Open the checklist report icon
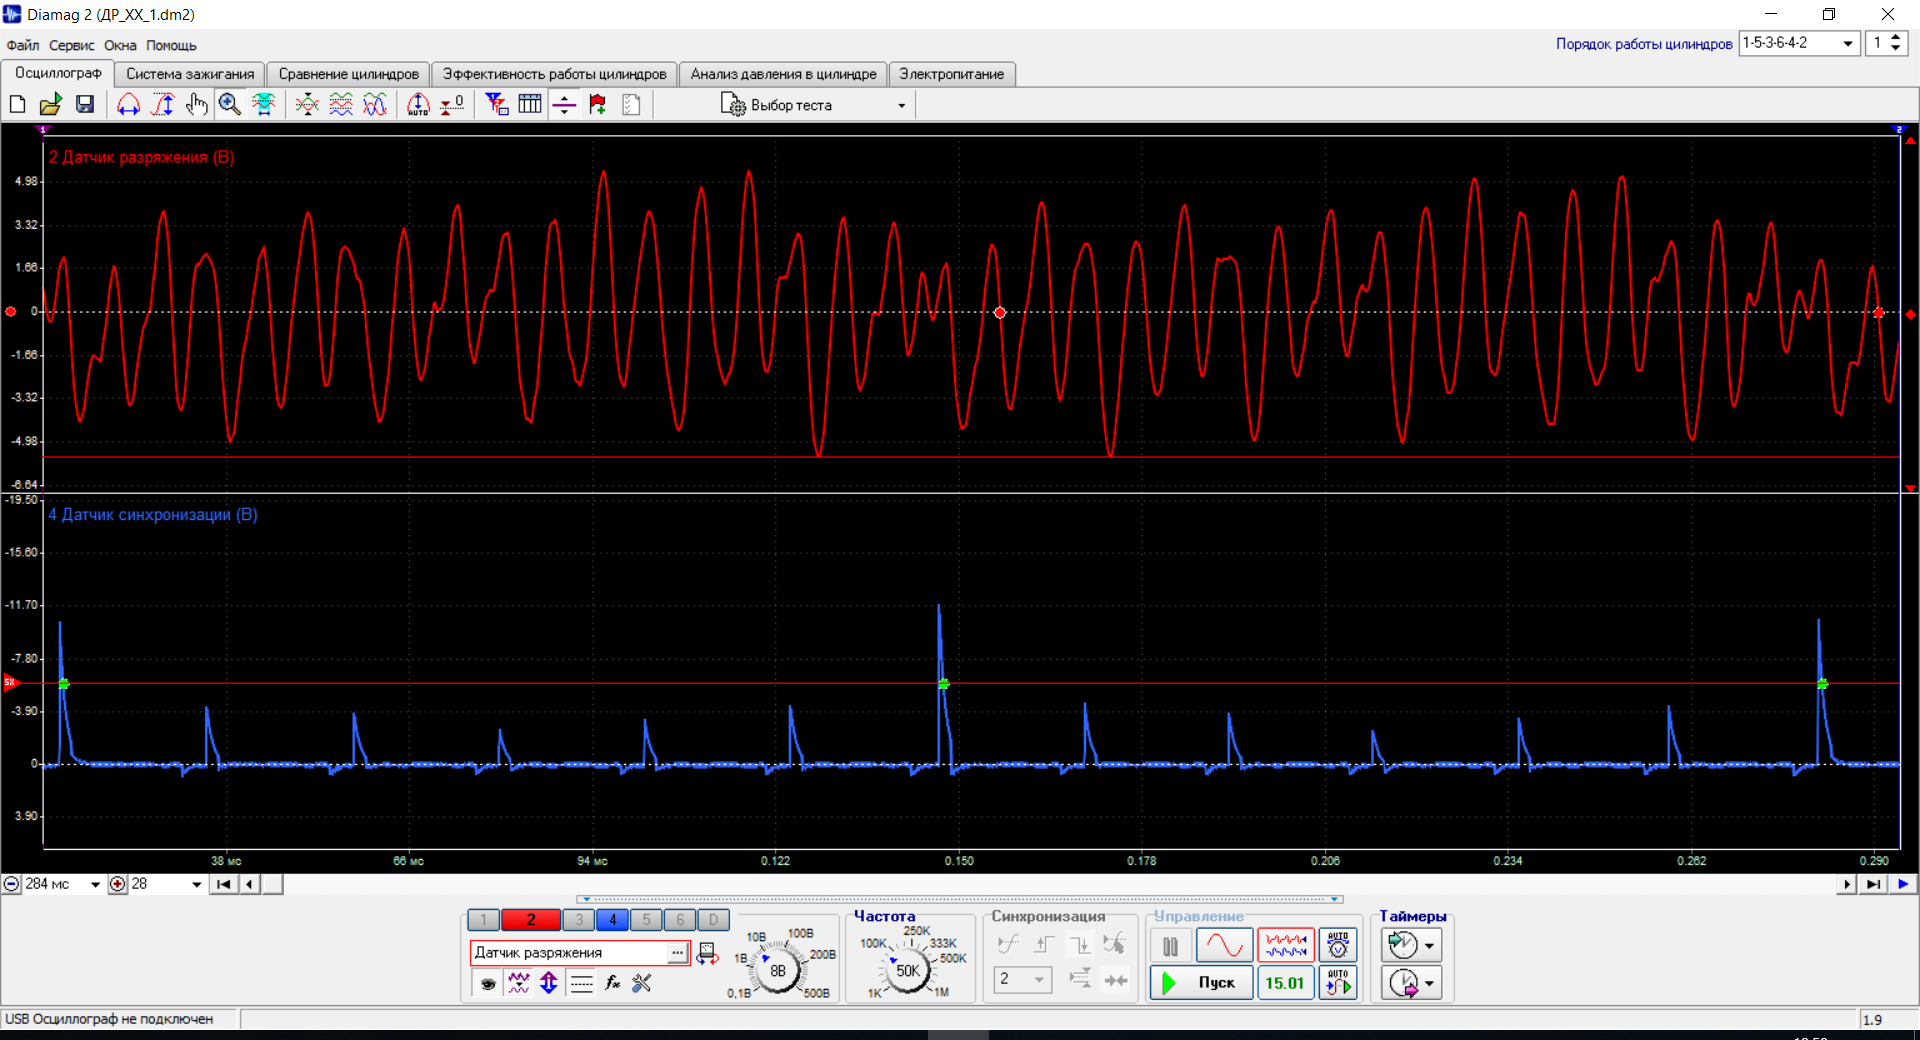Viewport: 1920px width, 1040px height. point(631,104)
